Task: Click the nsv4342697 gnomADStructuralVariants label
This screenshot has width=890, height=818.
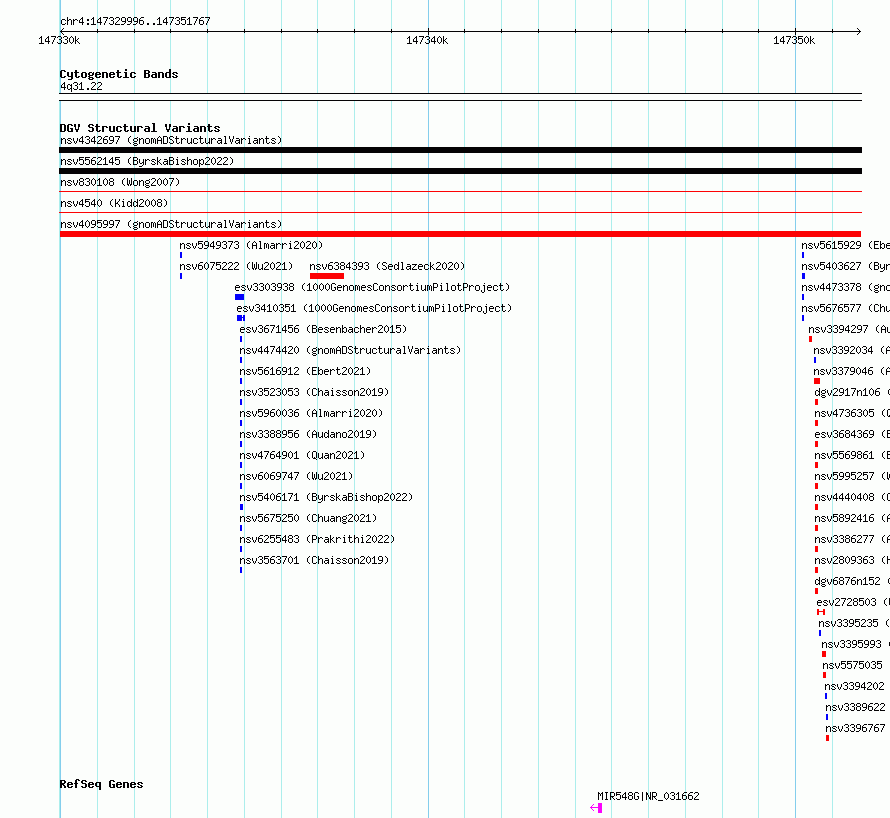Action: pos(171,140)
